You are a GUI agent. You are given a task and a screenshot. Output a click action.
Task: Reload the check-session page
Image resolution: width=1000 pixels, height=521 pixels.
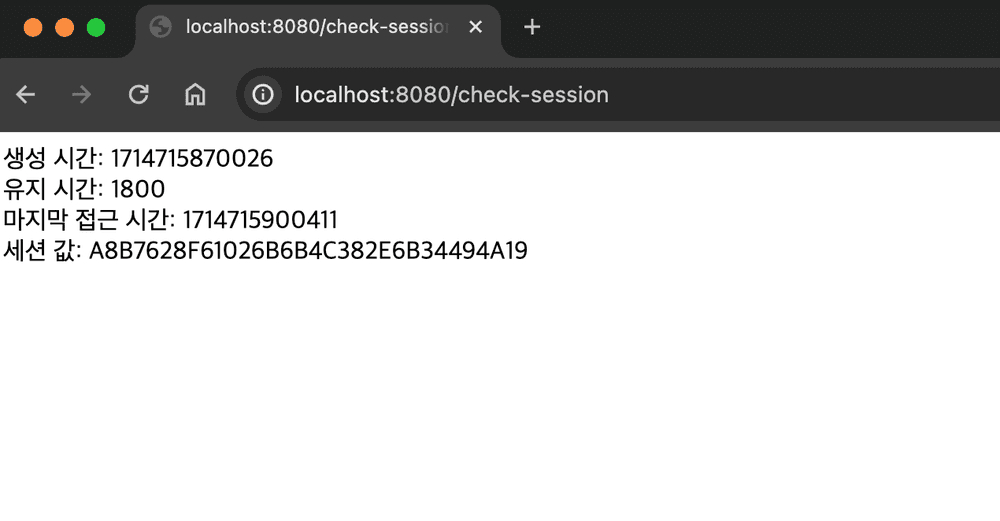(138, 94)
